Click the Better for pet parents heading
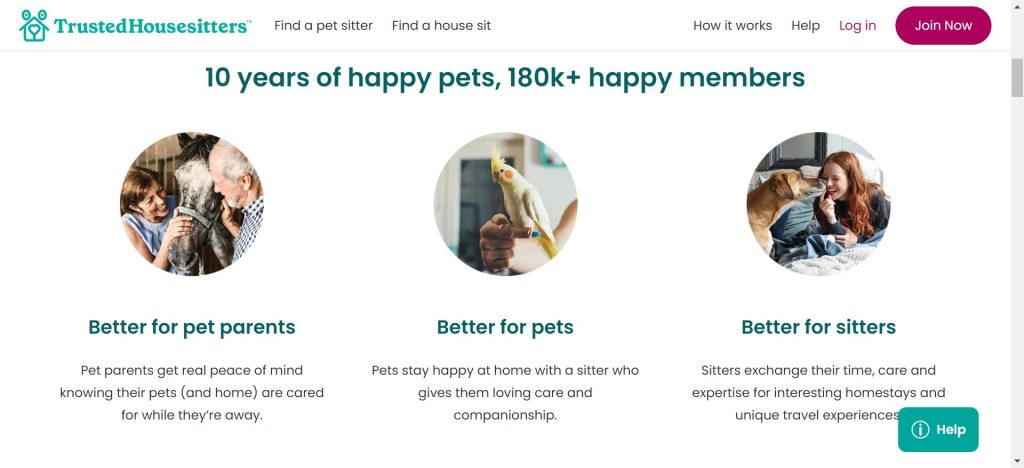The height and width of the screenshot is (468, 1024). click(x=192, y=327)
